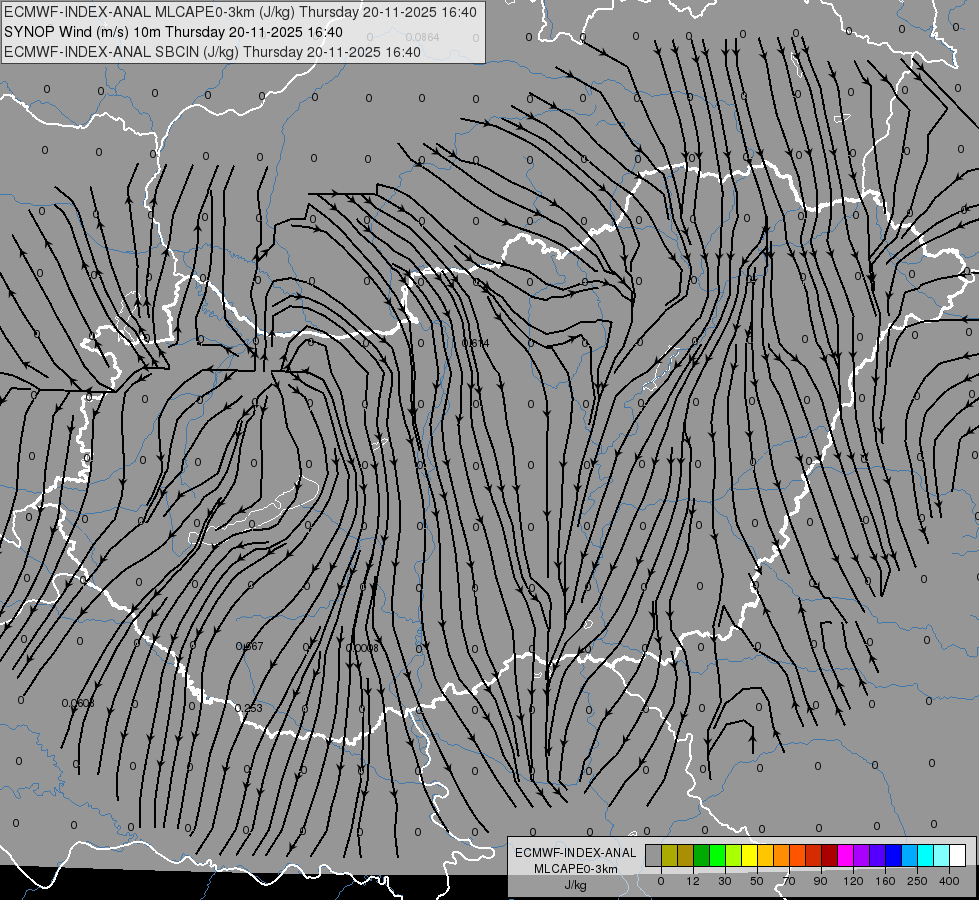The height and width of the screenshot is (900, 979).
Task: Click the legend value 30
Action: coord(725,881)
